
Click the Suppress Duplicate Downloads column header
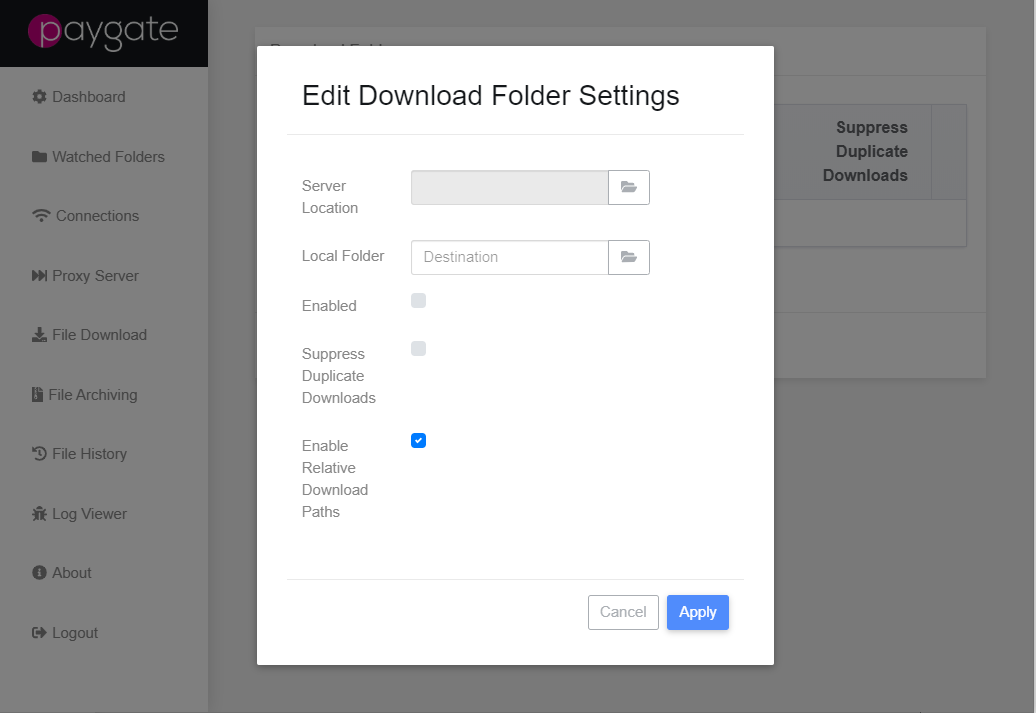[865, 151]
